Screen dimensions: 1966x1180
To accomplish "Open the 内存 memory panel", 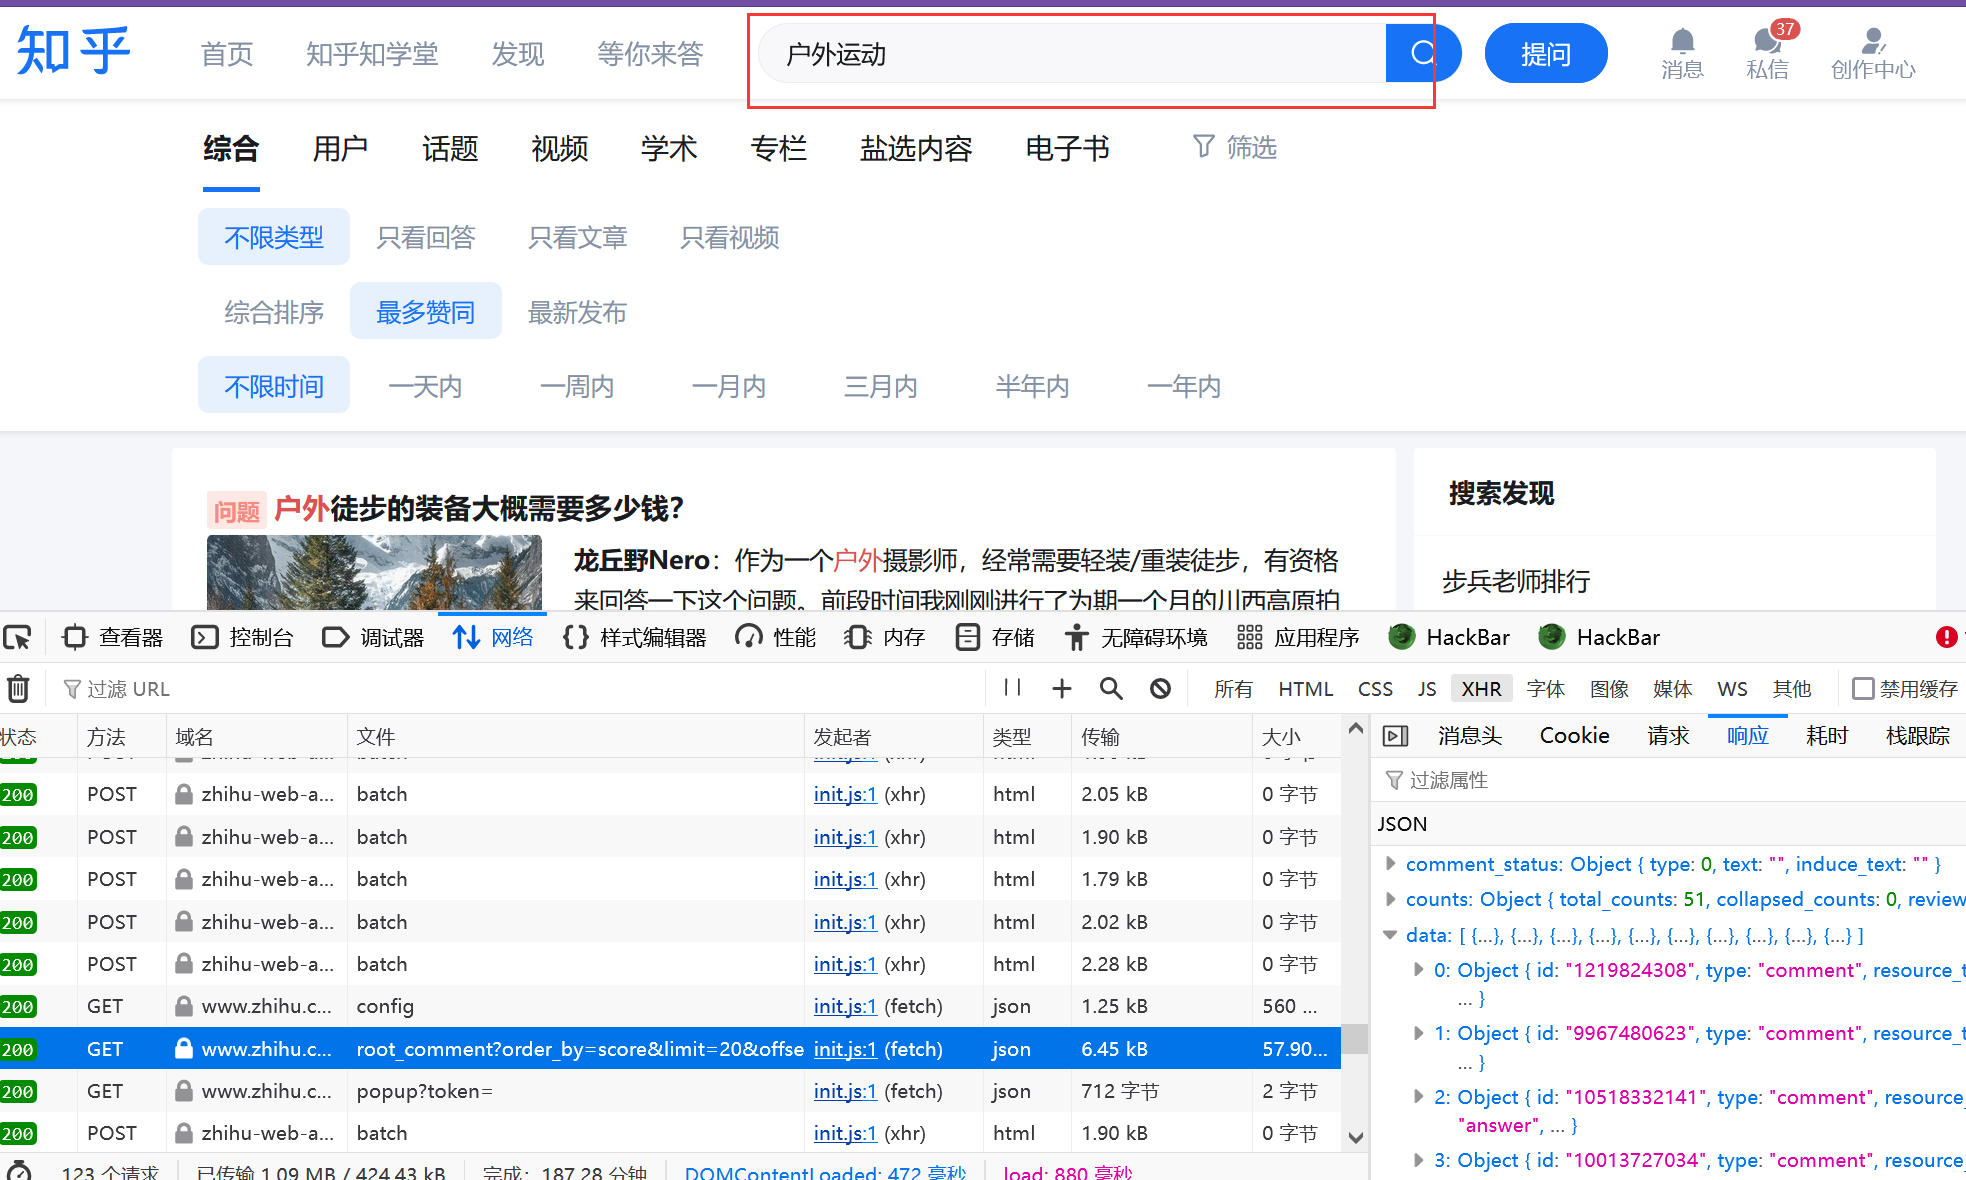I will pos(885,637).
